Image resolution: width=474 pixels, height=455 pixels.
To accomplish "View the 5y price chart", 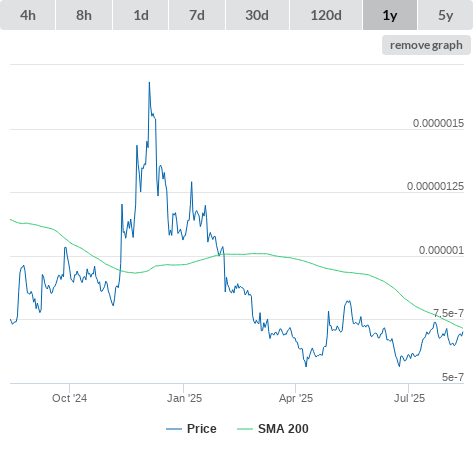I will pos(446,15).
